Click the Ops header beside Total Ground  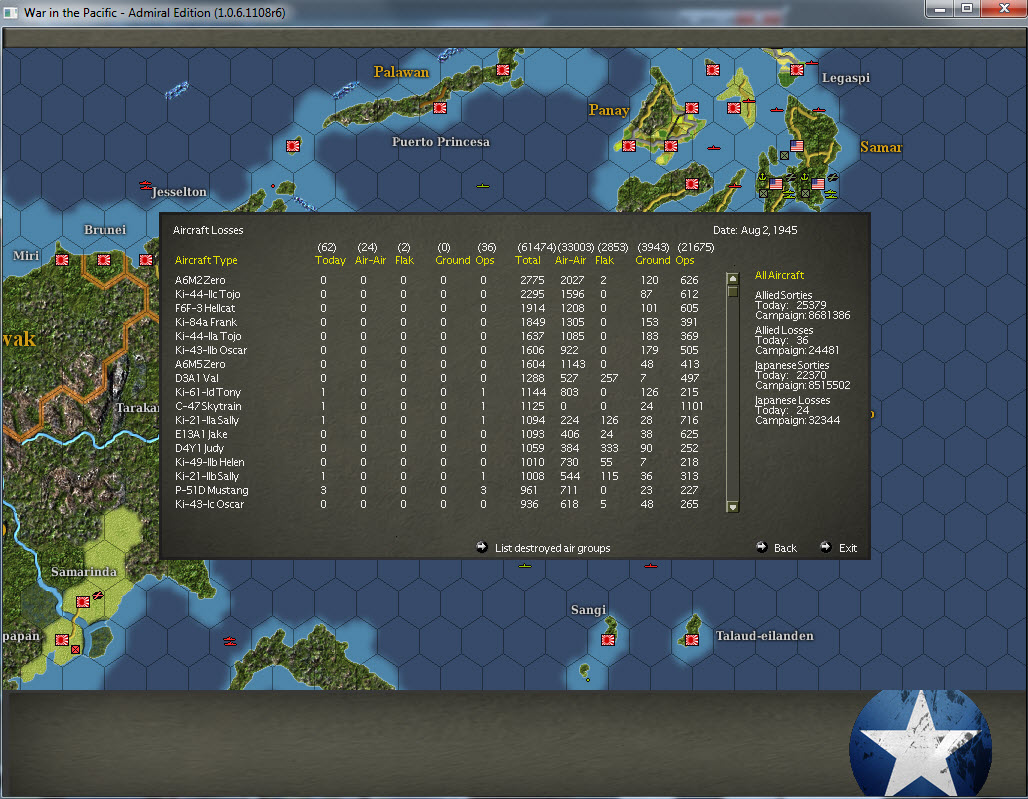click(x=684, y=260)
